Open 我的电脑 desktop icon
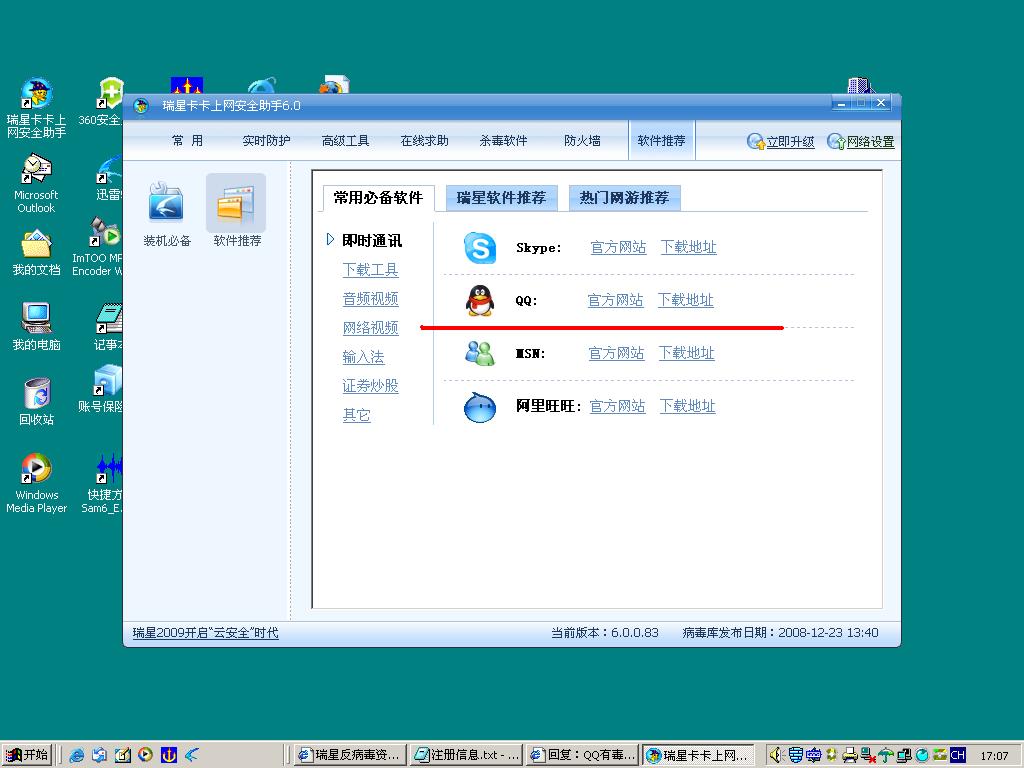1024x768 pixels. click(x=37, y=327)
